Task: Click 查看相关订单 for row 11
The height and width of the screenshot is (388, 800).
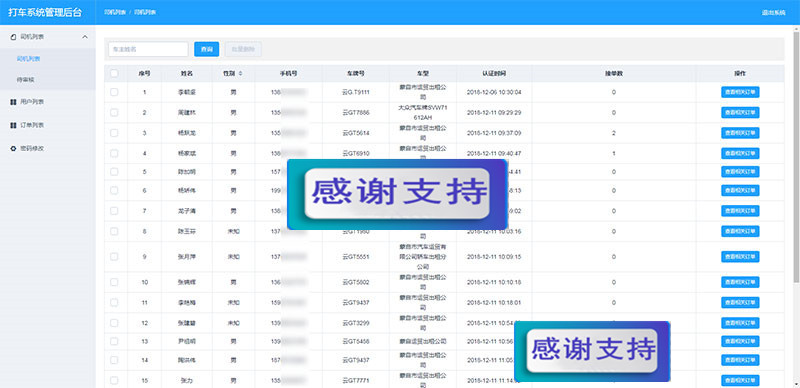Action: click(x=740, y=303)
